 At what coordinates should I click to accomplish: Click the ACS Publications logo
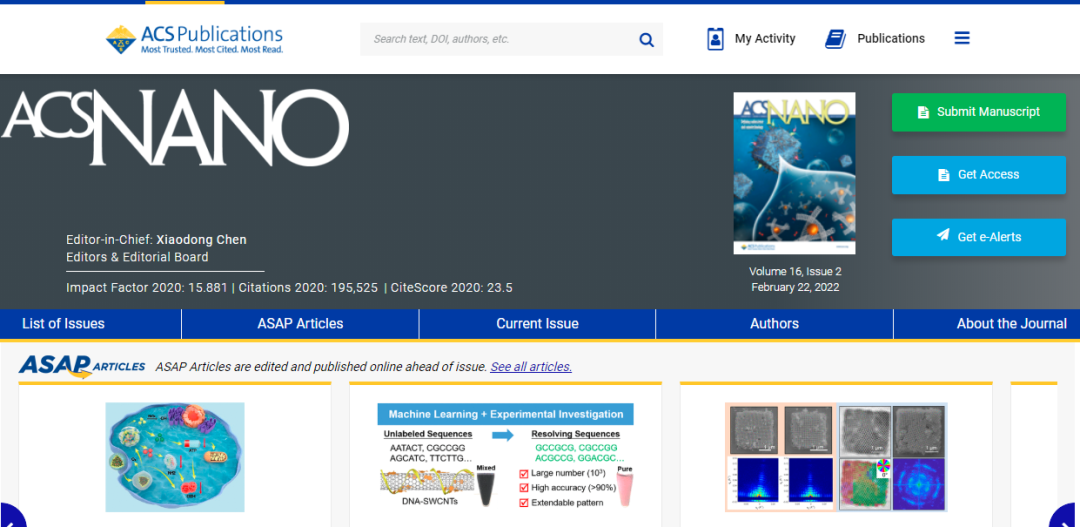(195, 39)
